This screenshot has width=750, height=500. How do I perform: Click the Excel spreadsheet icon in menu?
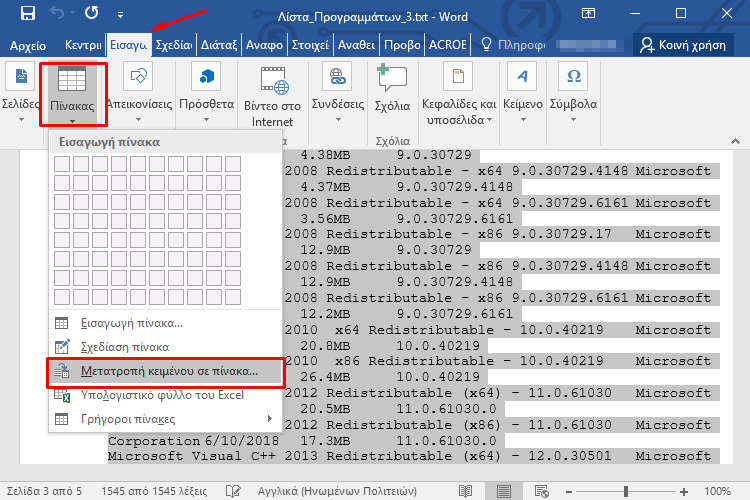tap(62, 395)
